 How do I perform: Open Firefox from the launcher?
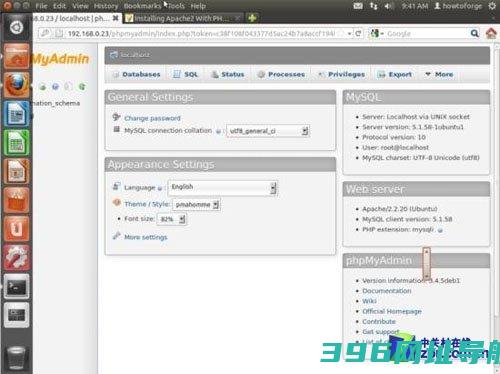(16, 85)
